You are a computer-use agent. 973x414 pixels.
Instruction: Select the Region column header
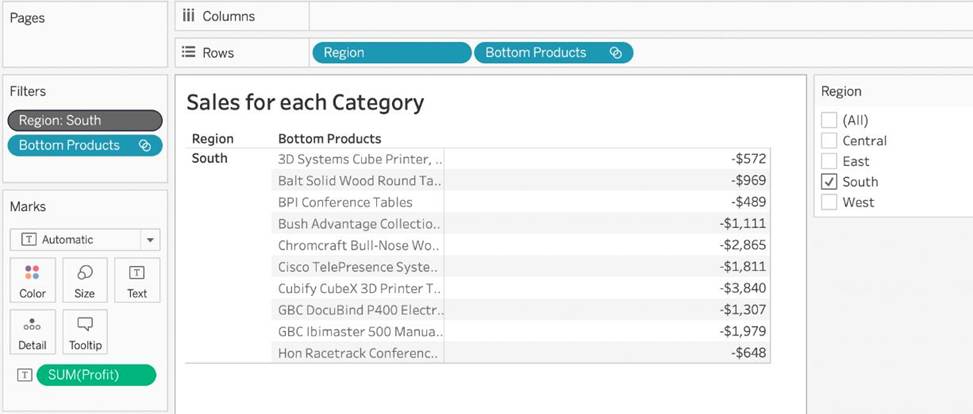(212, 139)
